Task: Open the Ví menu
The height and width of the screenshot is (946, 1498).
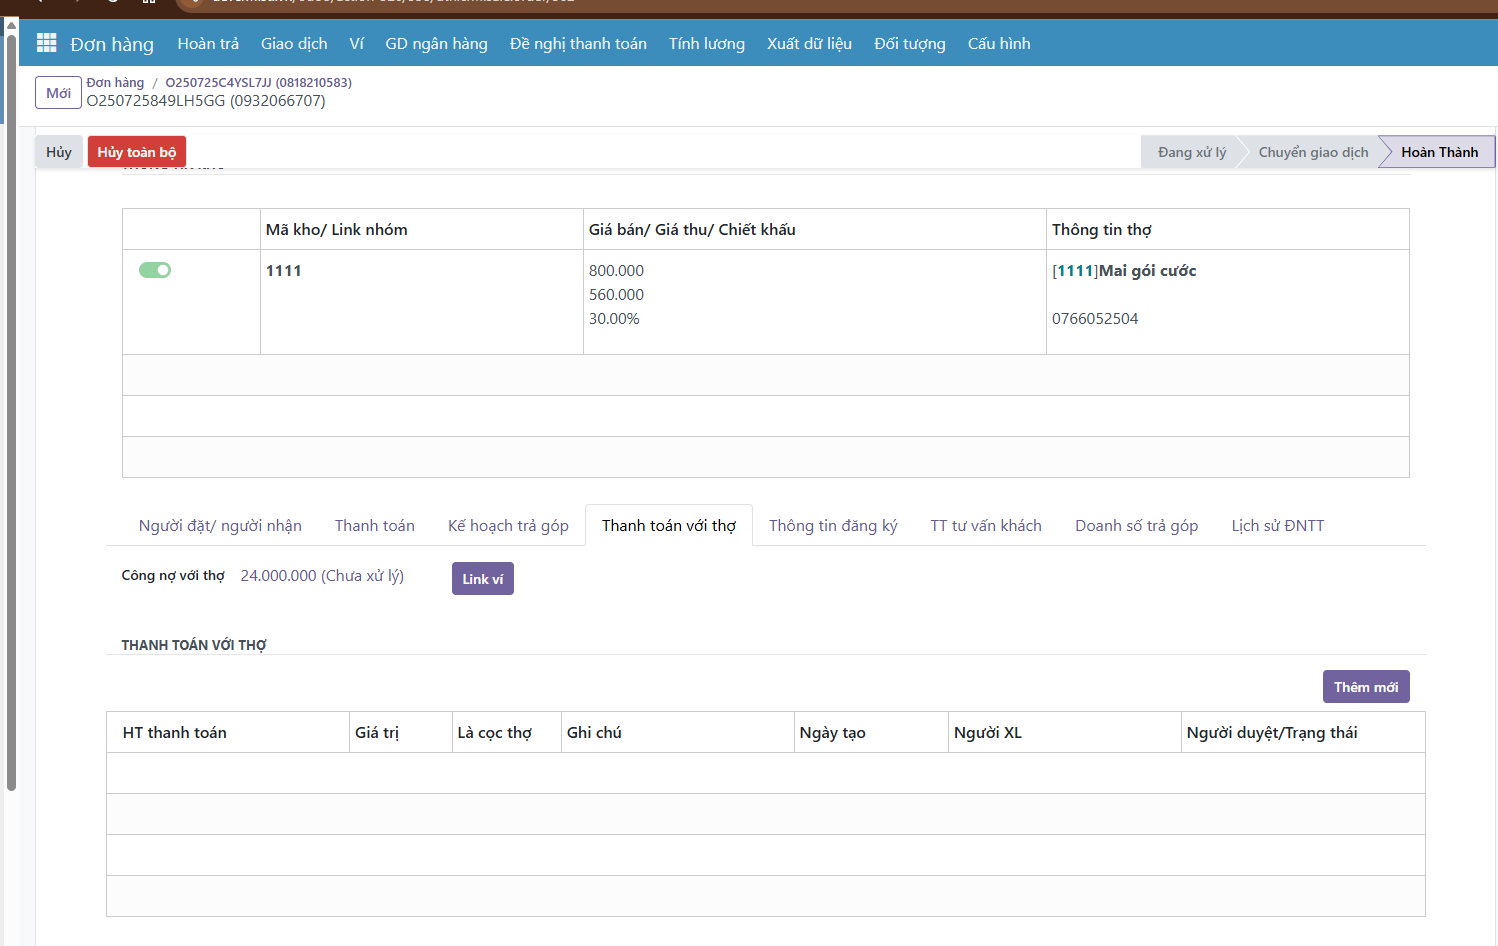Action: (x=356, y=44)
